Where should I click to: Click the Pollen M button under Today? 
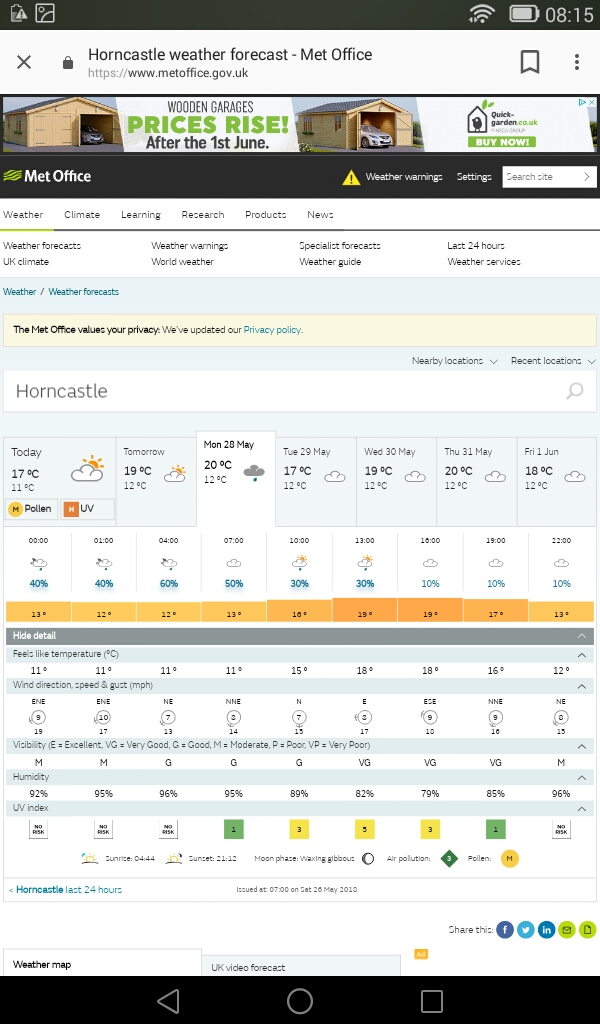click(x=31, y=509)
